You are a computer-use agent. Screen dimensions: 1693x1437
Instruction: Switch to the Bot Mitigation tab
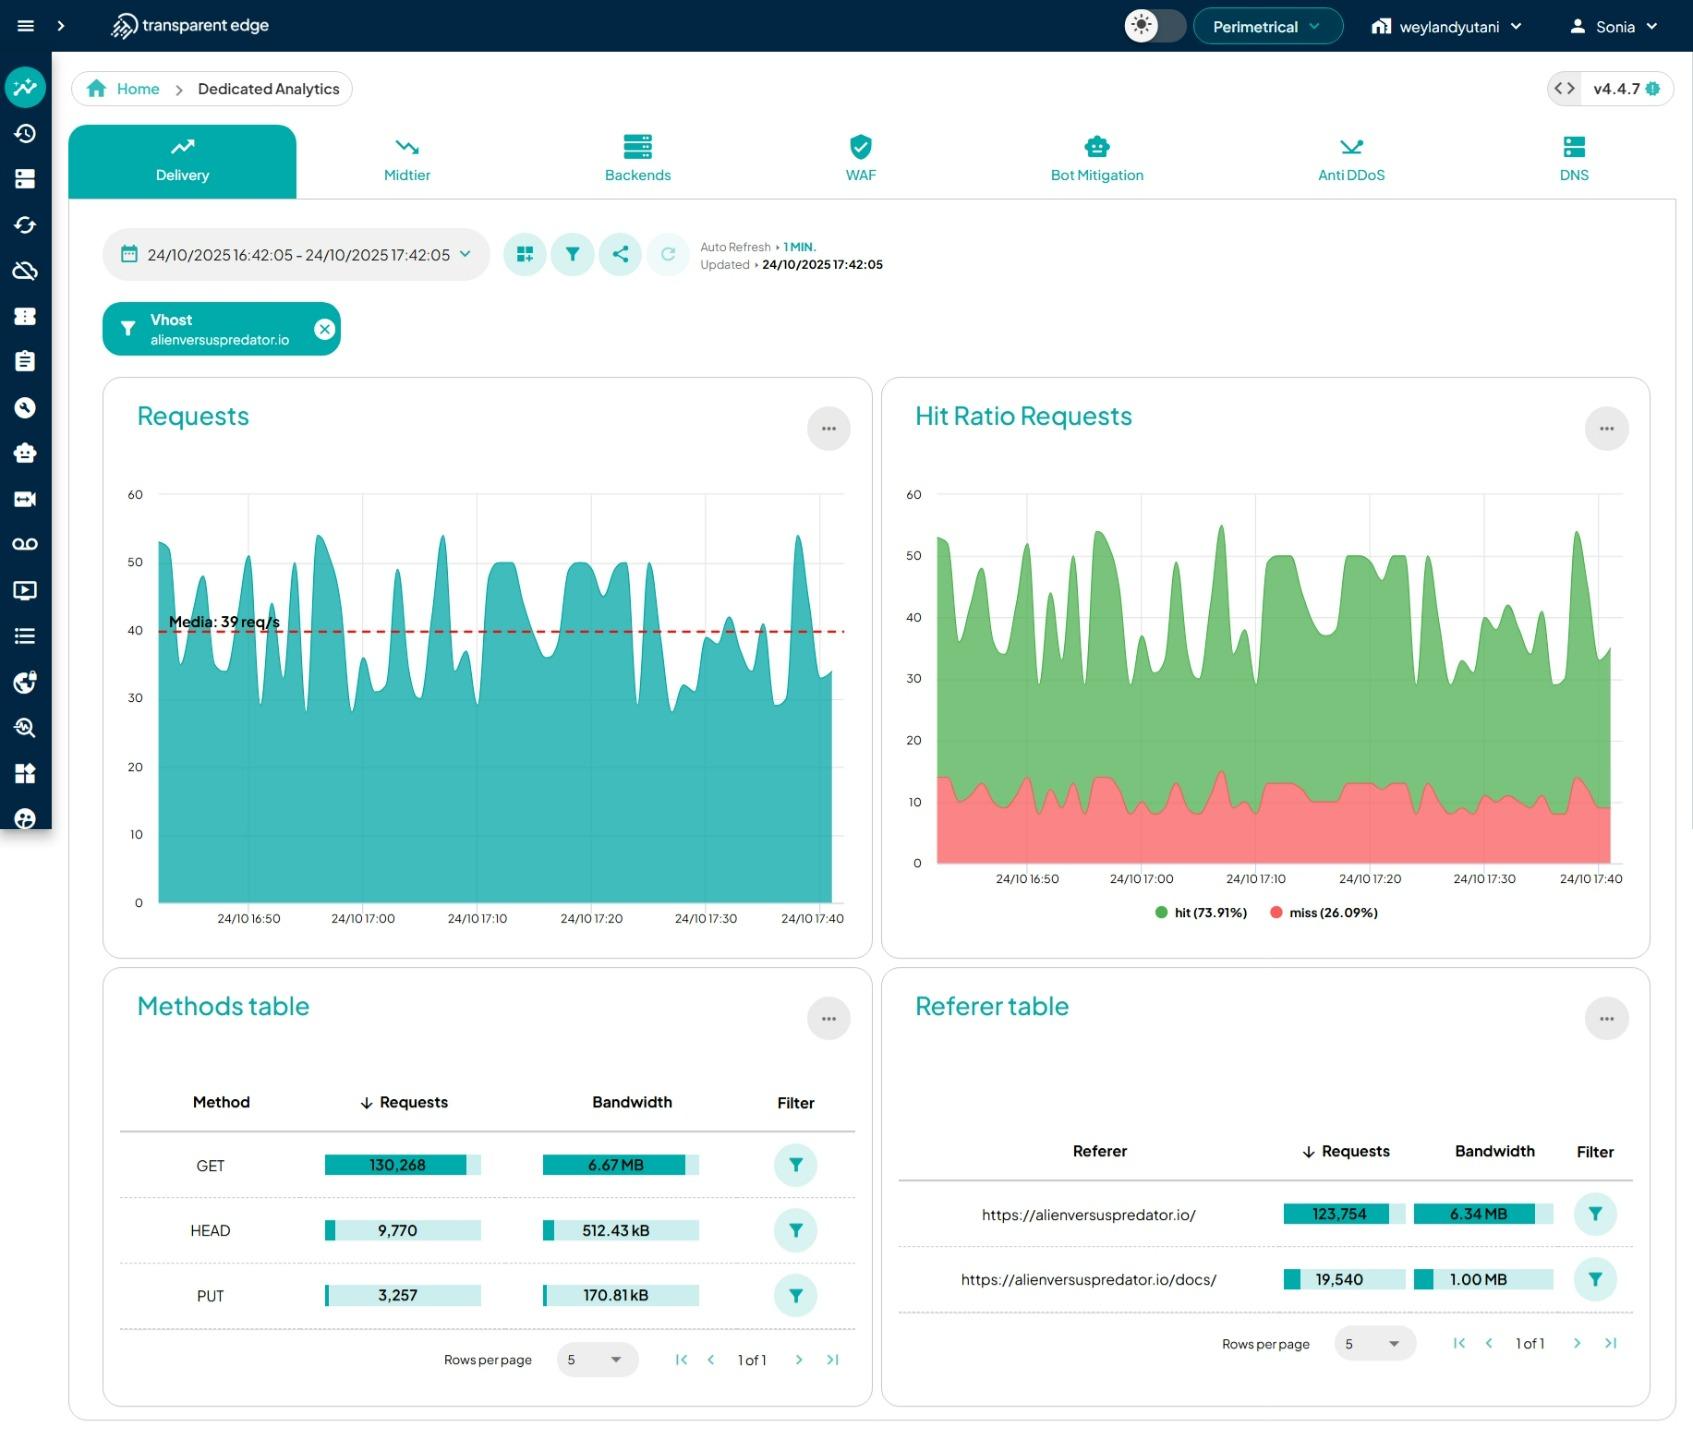[1096, 160]
